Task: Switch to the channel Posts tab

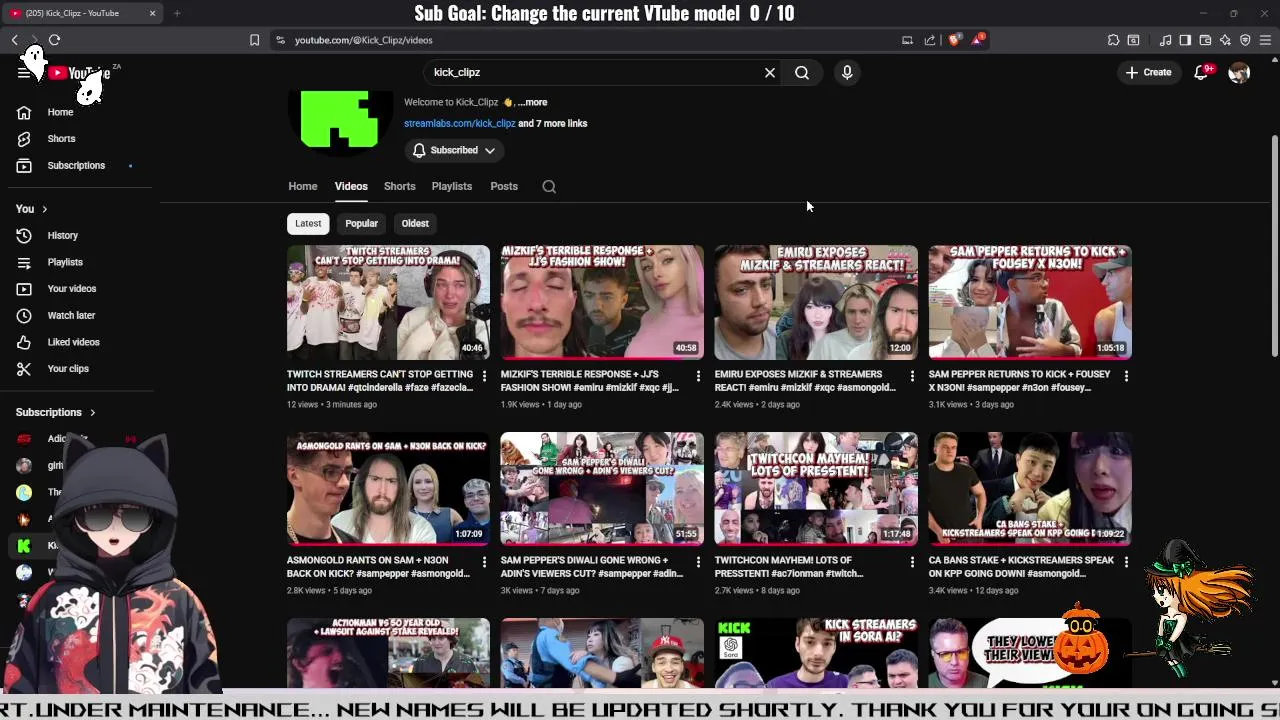Action: pos(504,186)
